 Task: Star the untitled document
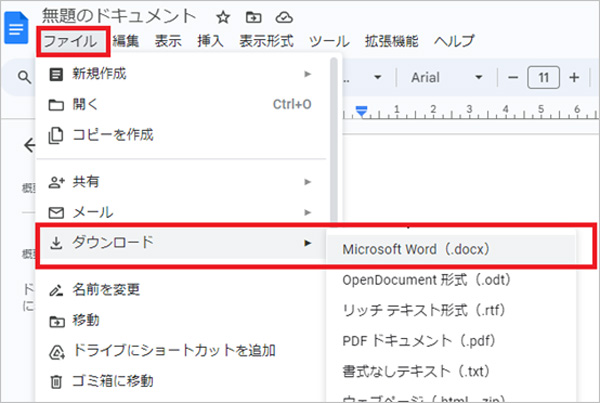[223, 17]
